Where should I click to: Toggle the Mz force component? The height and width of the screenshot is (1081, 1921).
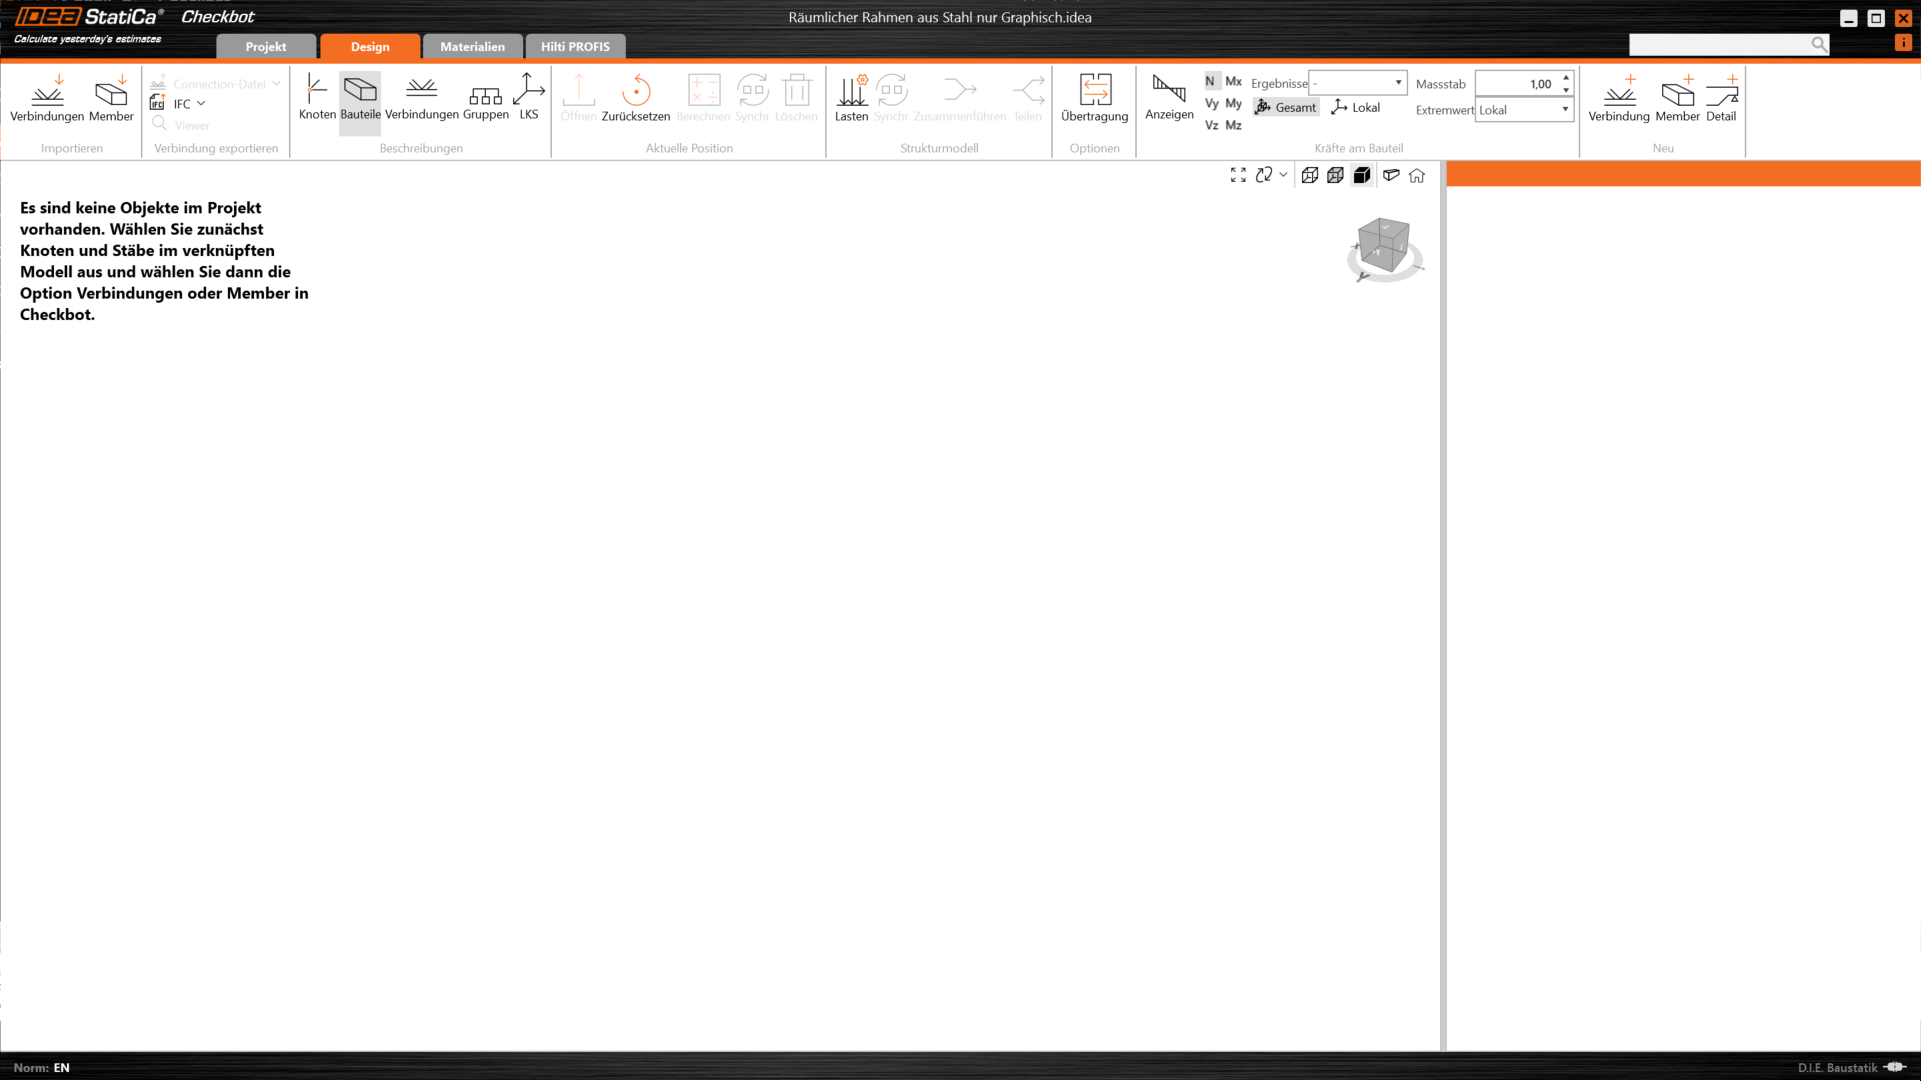point(1234,125)
